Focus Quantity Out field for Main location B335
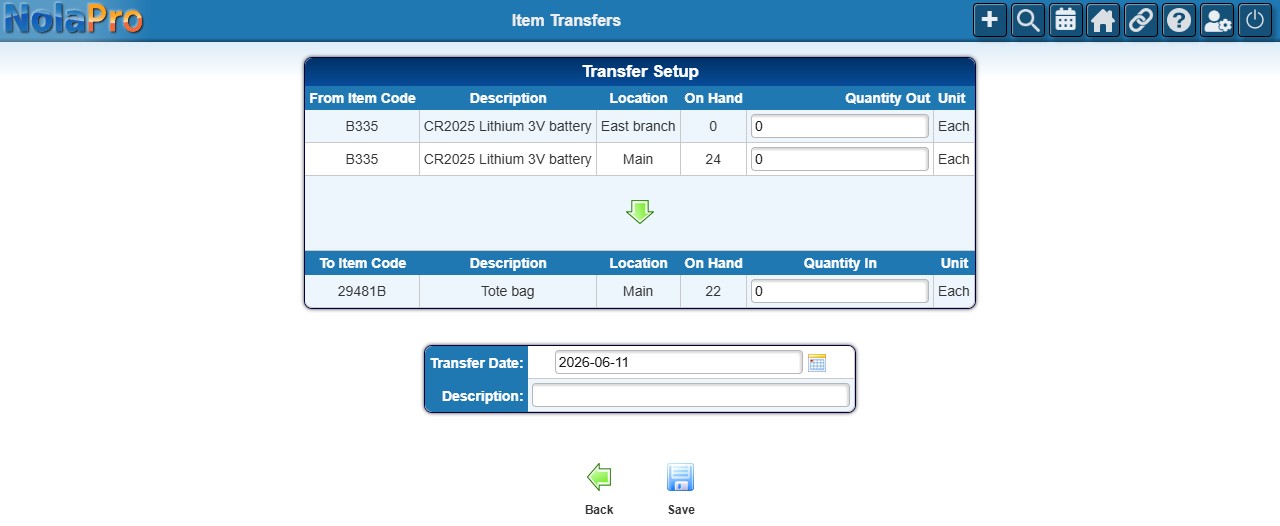The width and height of the screenshot is (1280, 526). [840, 159]
